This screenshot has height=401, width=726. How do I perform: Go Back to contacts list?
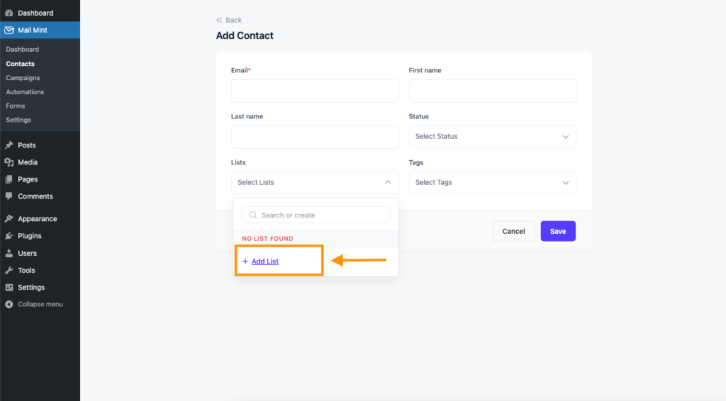point(229,20)
